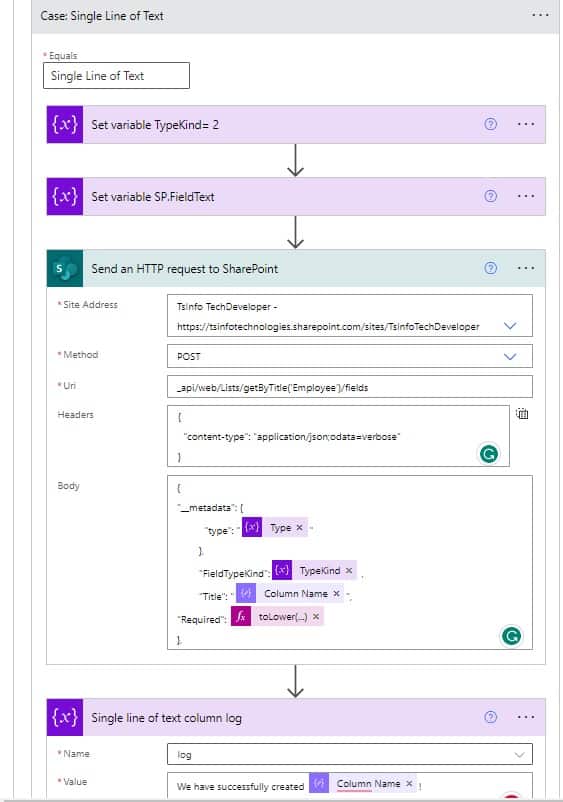Remove the toLower(...) expression token
The image size is (563, 802).
(x=316, y=617)
